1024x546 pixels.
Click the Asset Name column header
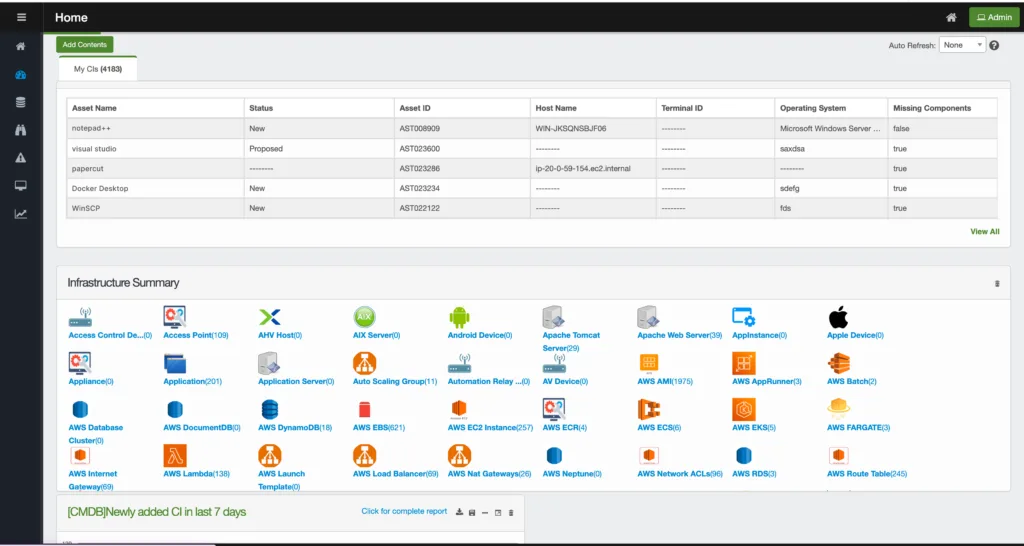pyautogui.click(x=155, y=108)
